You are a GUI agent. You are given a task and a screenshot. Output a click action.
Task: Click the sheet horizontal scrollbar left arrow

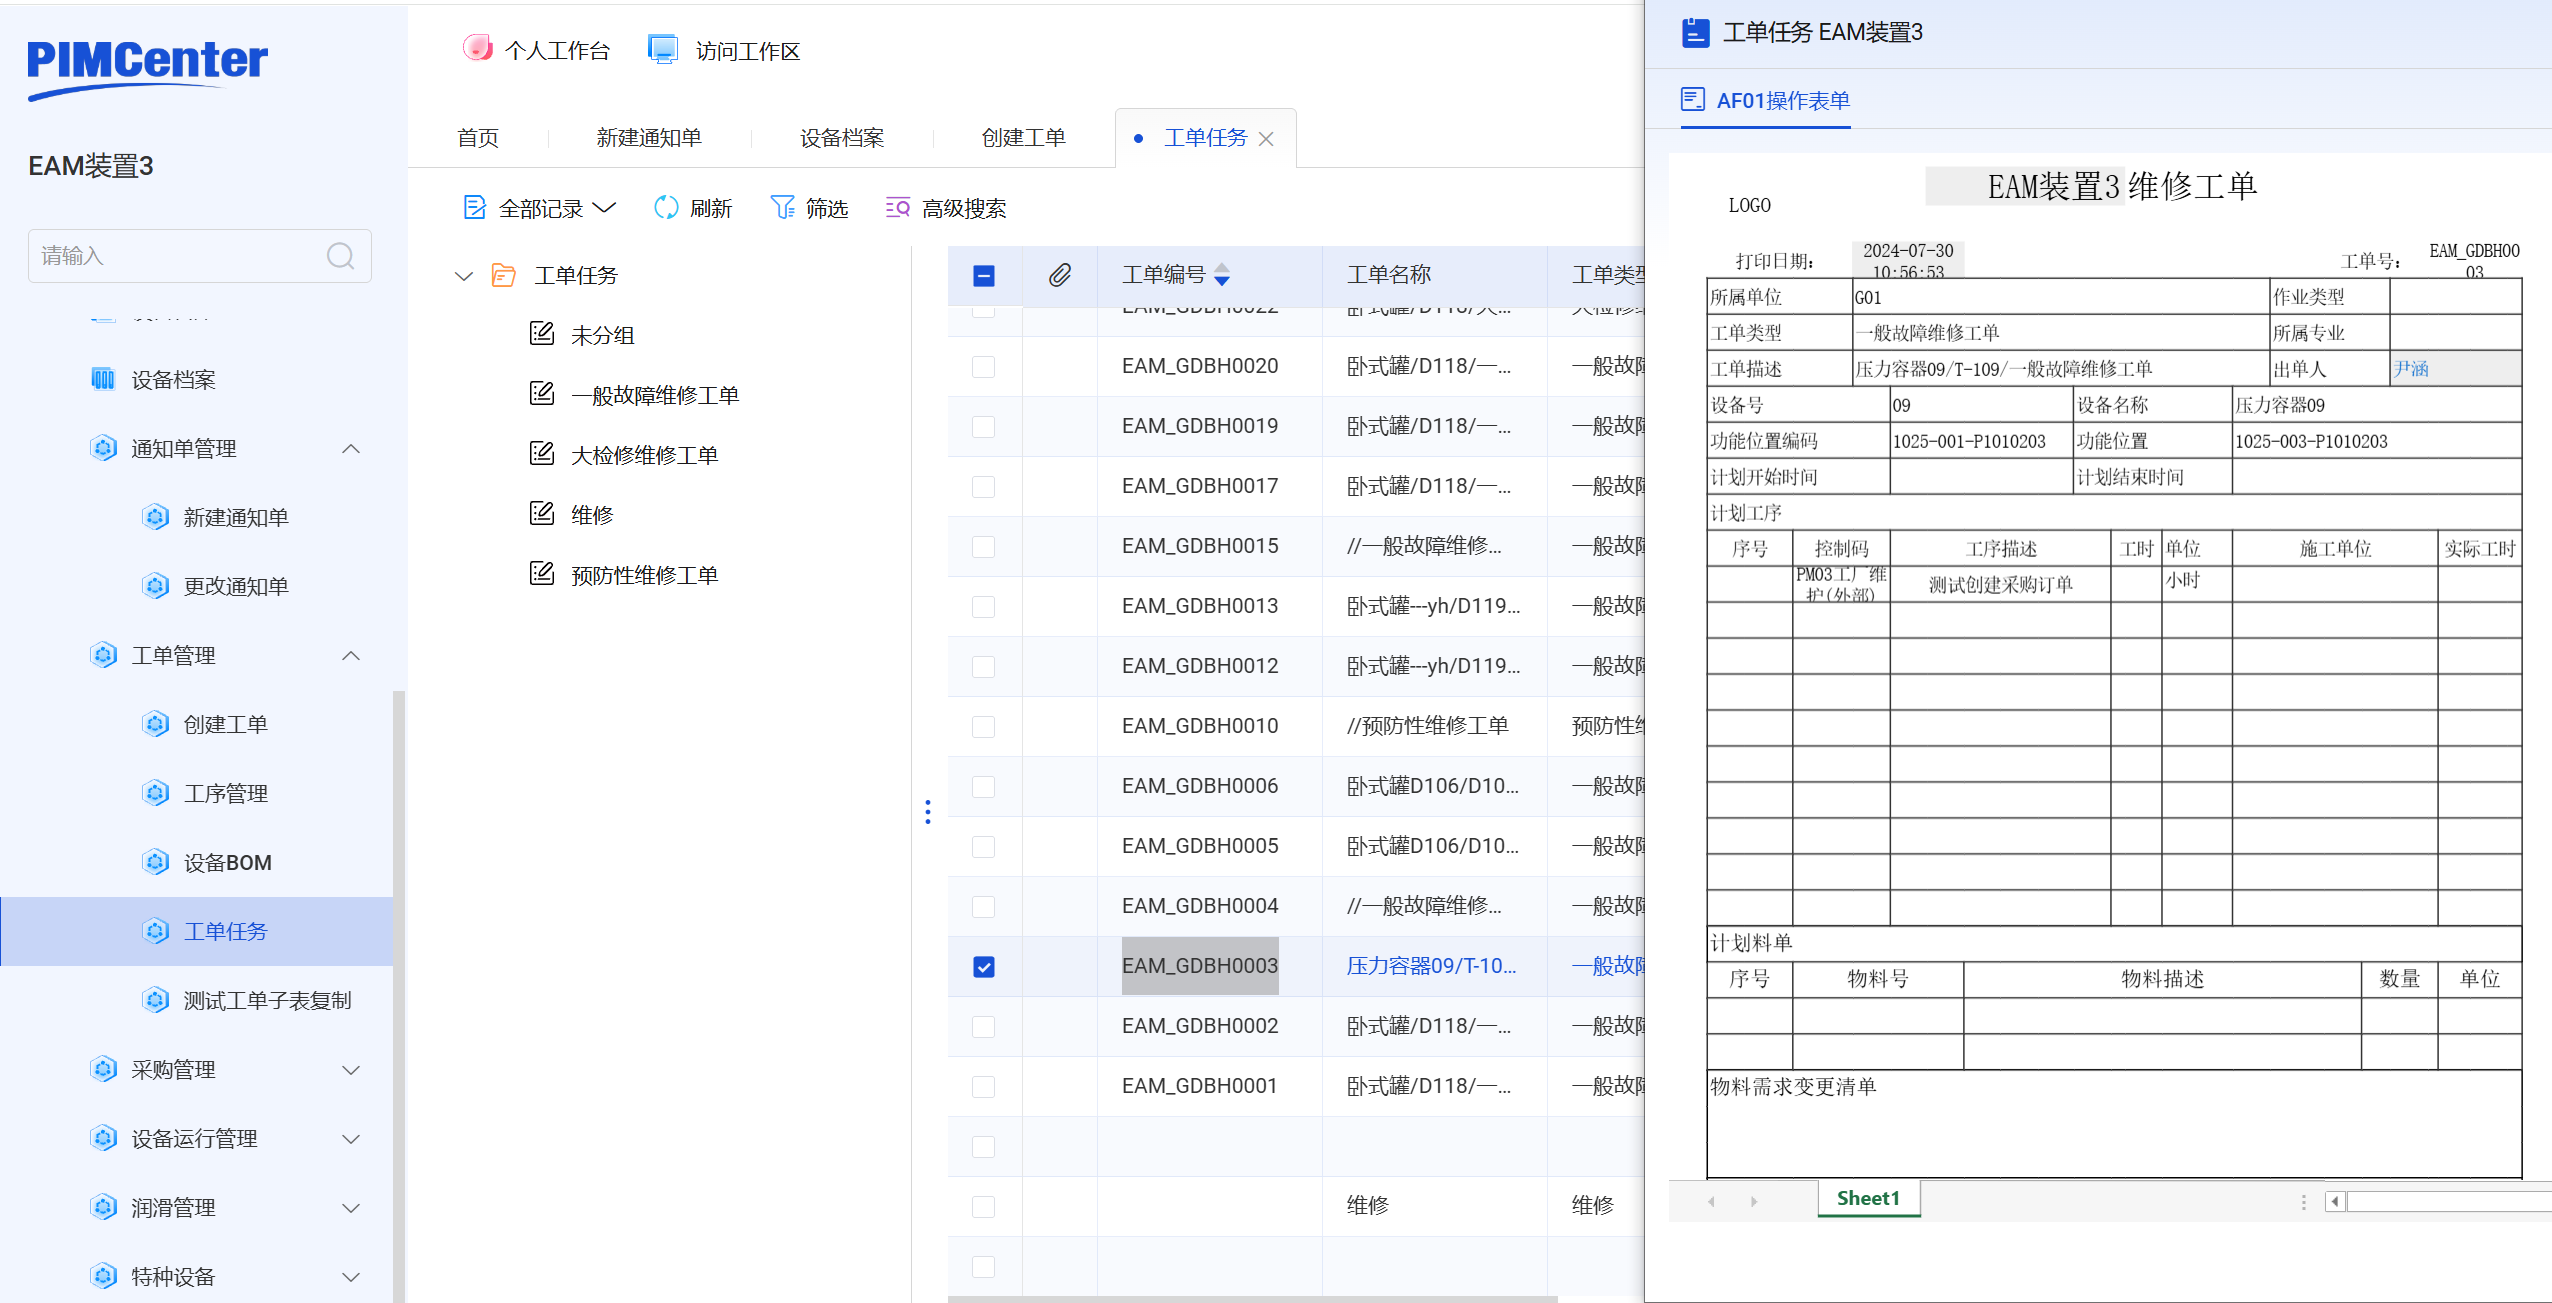(2335, 1201)
